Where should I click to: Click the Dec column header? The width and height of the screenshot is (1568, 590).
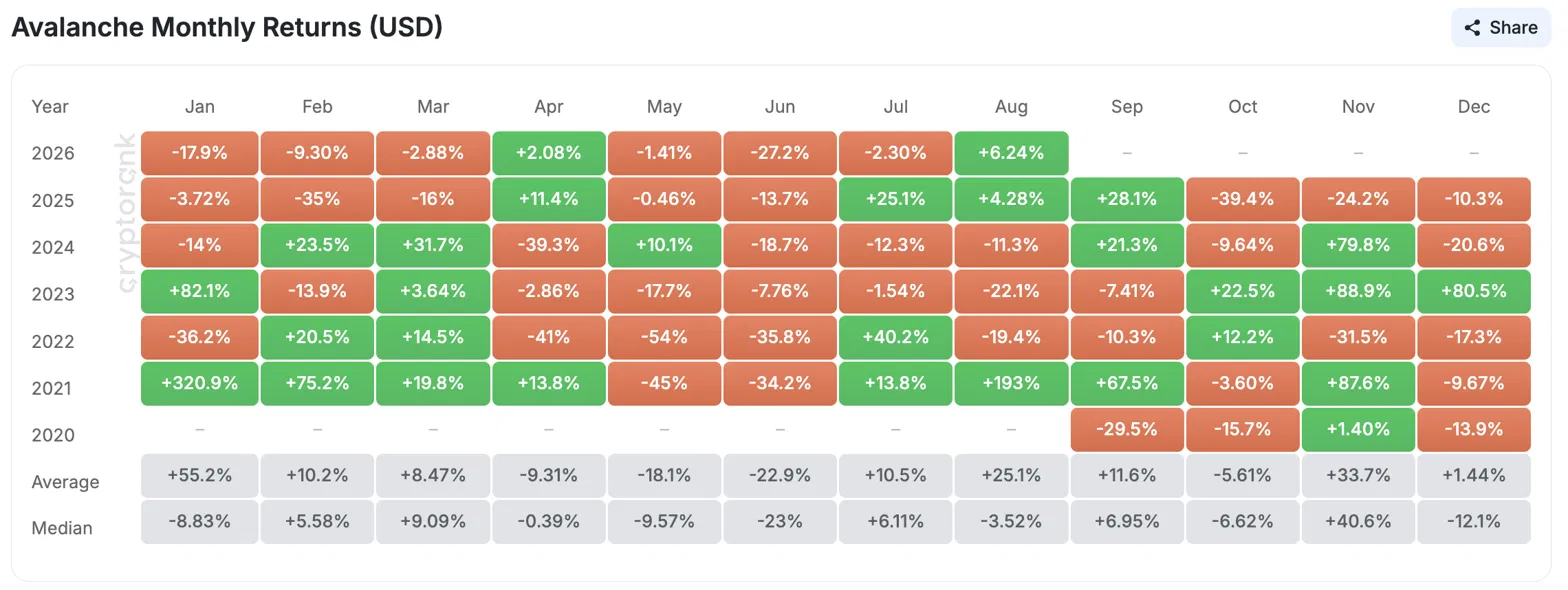click(x=1475, y=107)
